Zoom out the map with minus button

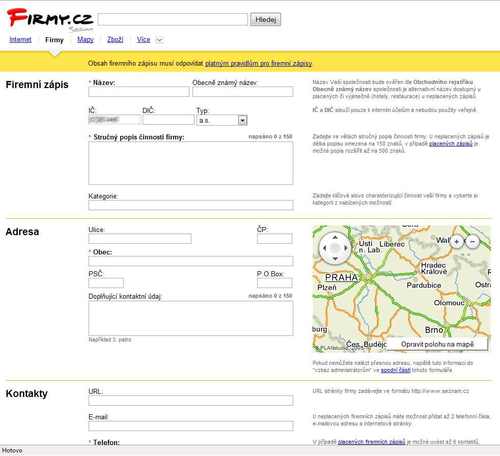(x=472, y=241)
